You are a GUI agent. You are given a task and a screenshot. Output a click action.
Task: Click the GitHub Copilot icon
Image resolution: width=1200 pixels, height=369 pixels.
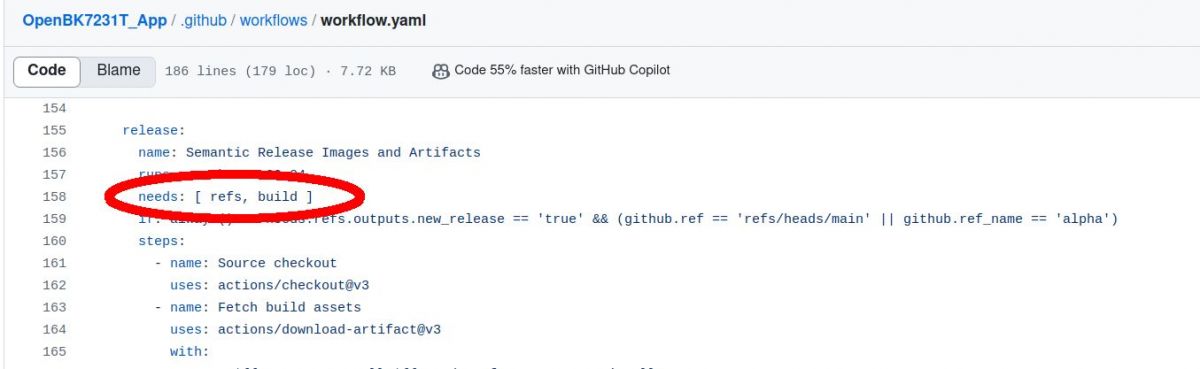coord(440,71)
